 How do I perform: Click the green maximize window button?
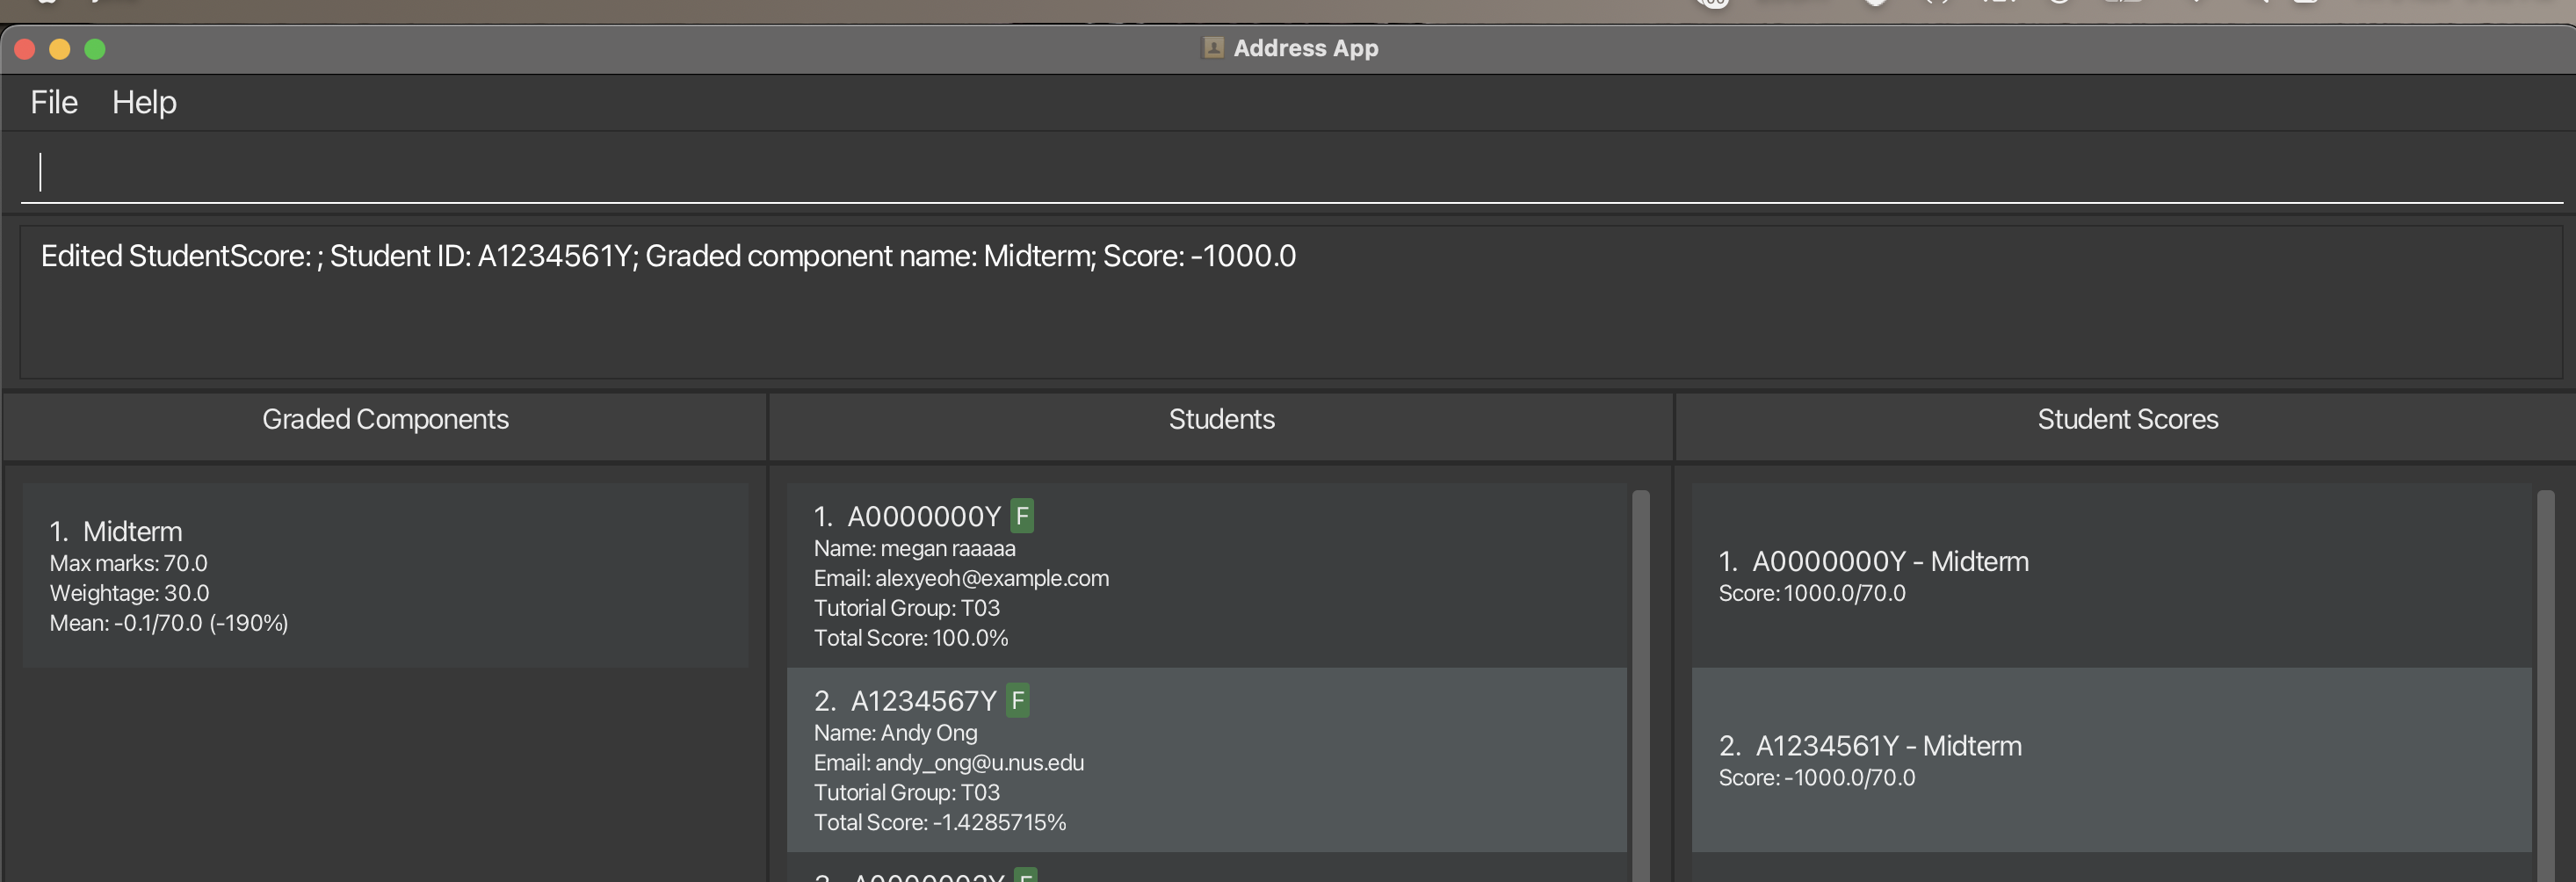pos(95,49)
